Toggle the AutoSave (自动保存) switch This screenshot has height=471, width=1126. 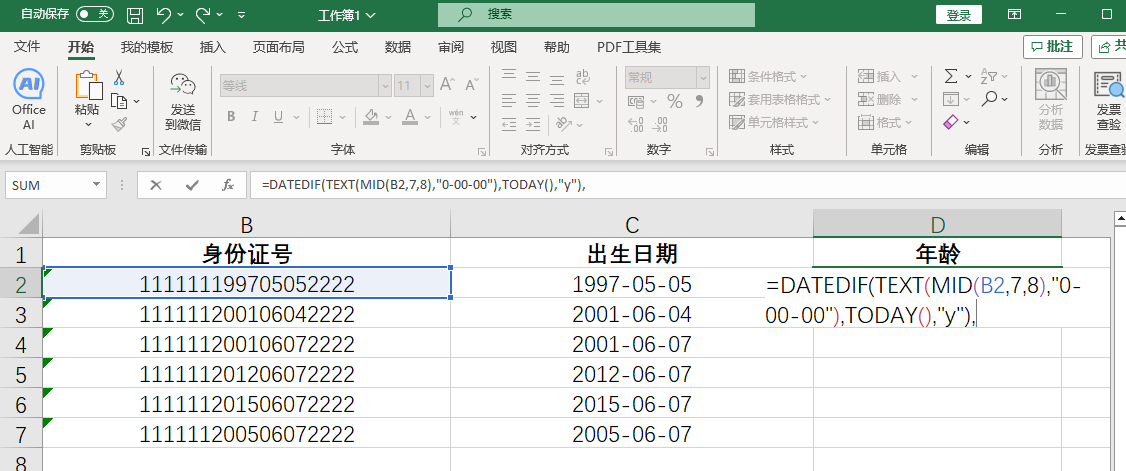click(x=95, y=14)
